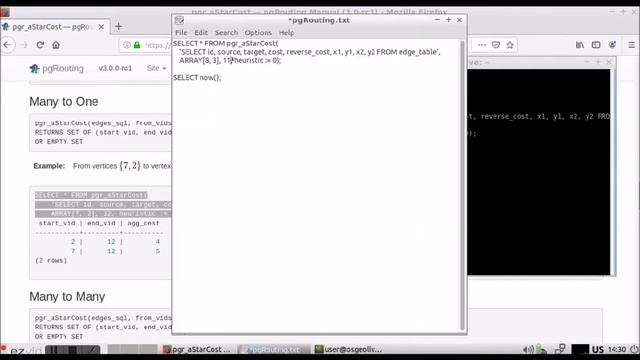Go forward in Firefox
The width and height of the screenshot is (640, 360).
click(24, 45)
